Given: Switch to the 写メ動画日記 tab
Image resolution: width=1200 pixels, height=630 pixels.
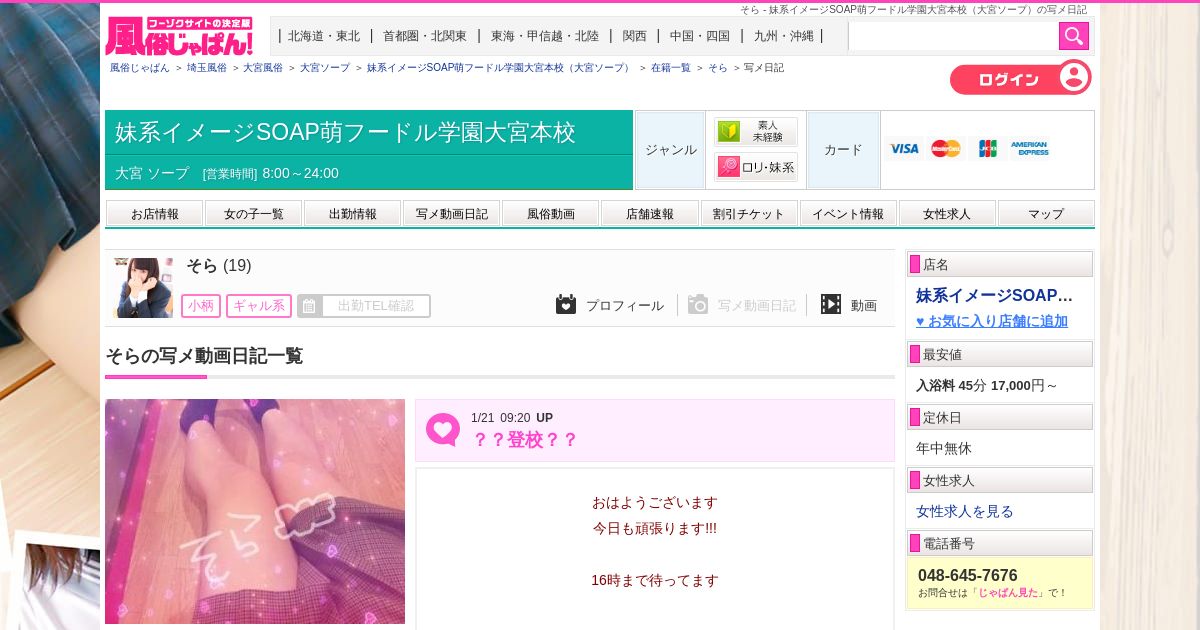Looking at the screenshot, I should click(x=452, y=214).
